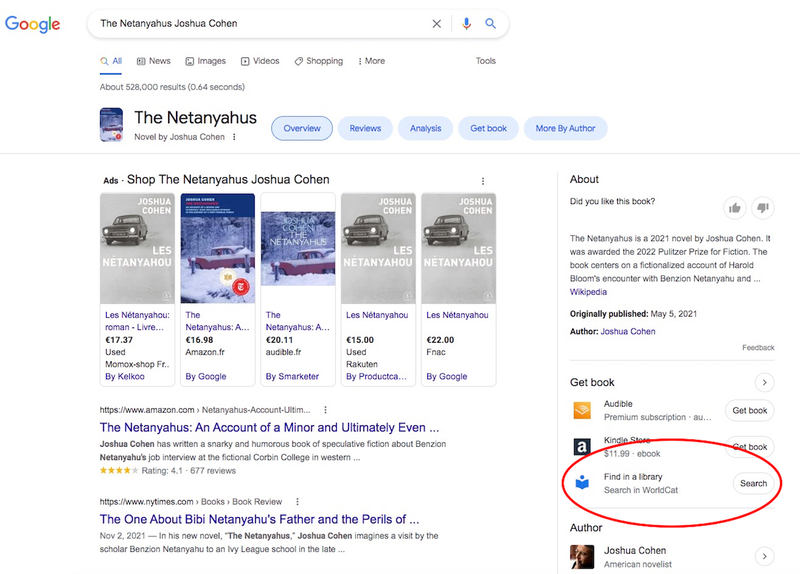Click the thumbs up icon for this book
The height and width of the screenshot is (574, 800).
pos(735,208)
